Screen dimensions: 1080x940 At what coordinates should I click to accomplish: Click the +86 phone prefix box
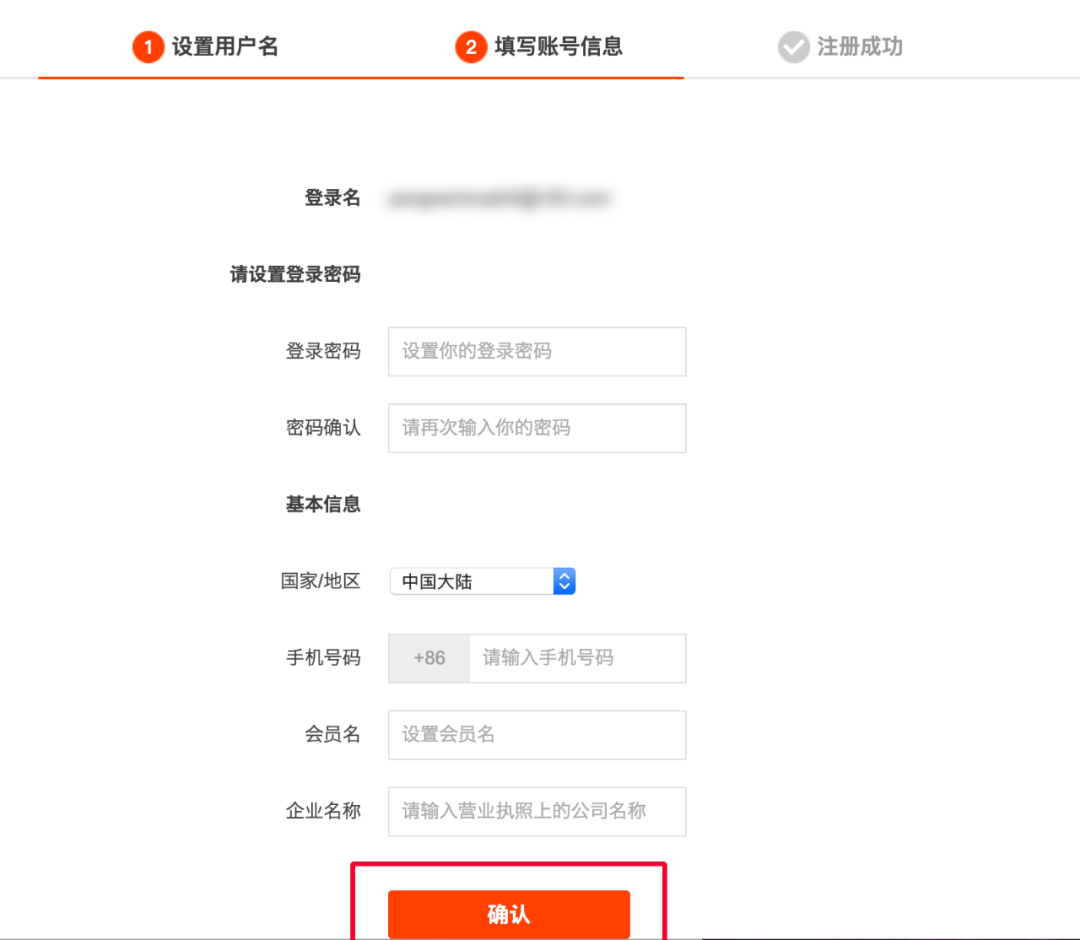coord(428,658)
